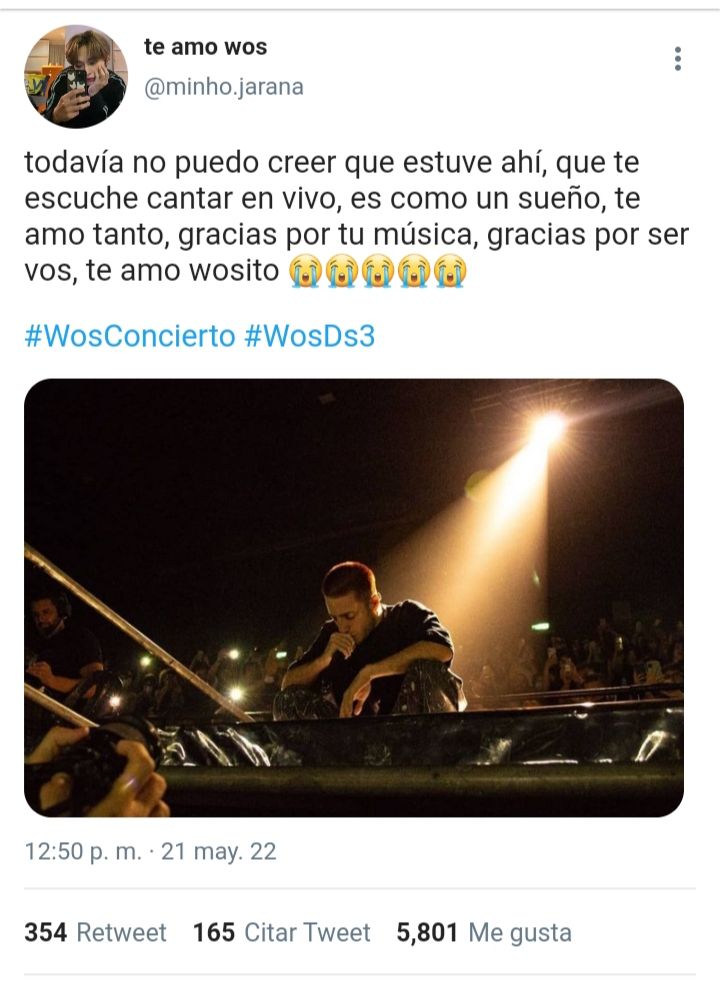Image resolution: width=720 pixels, height=984 pixels.
Task: Open the profile avatar of te amo wos
Action: coord(76,77)
